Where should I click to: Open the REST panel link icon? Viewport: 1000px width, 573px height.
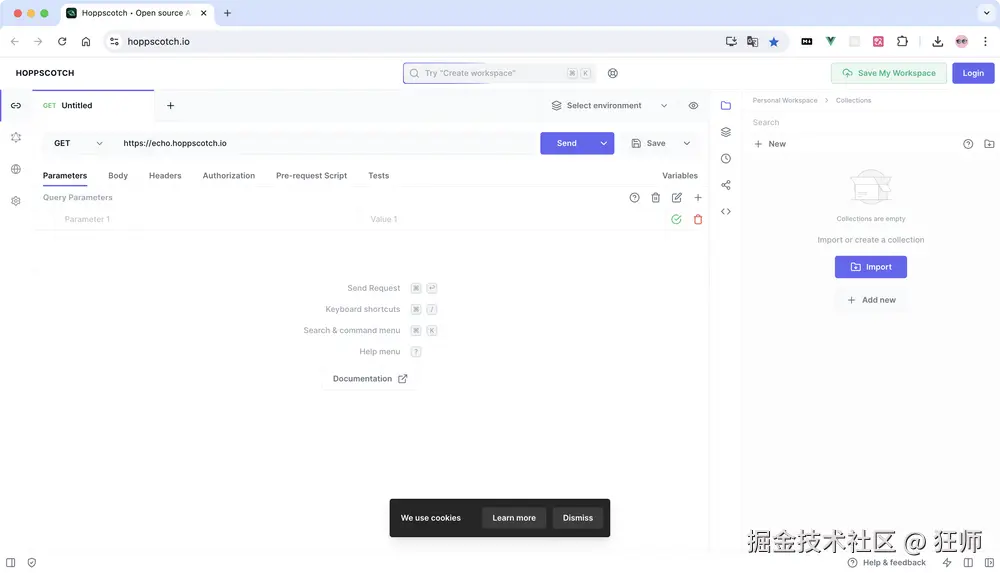click(16, 105)
